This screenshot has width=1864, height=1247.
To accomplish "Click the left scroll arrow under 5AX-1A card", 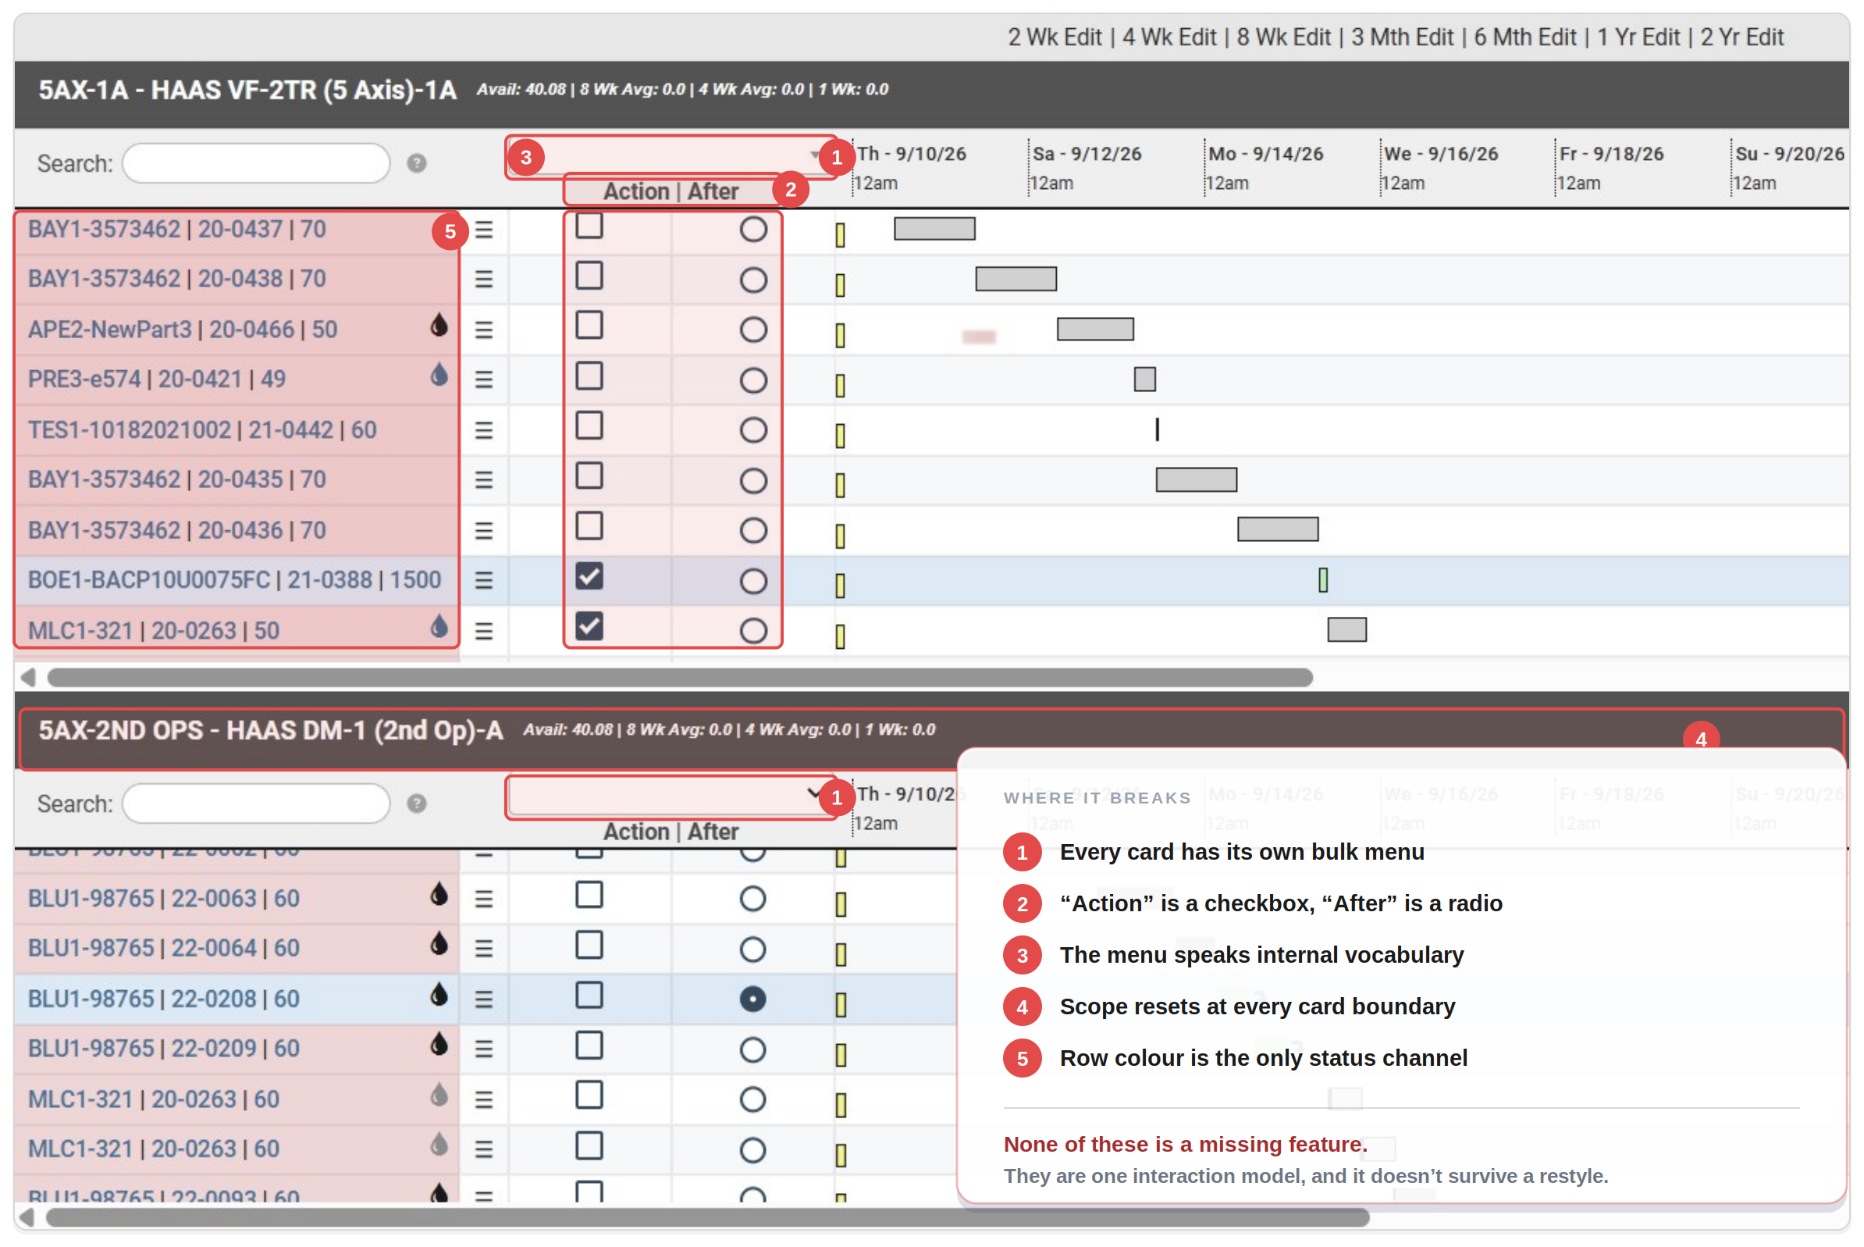I will [x=28, y=677].
